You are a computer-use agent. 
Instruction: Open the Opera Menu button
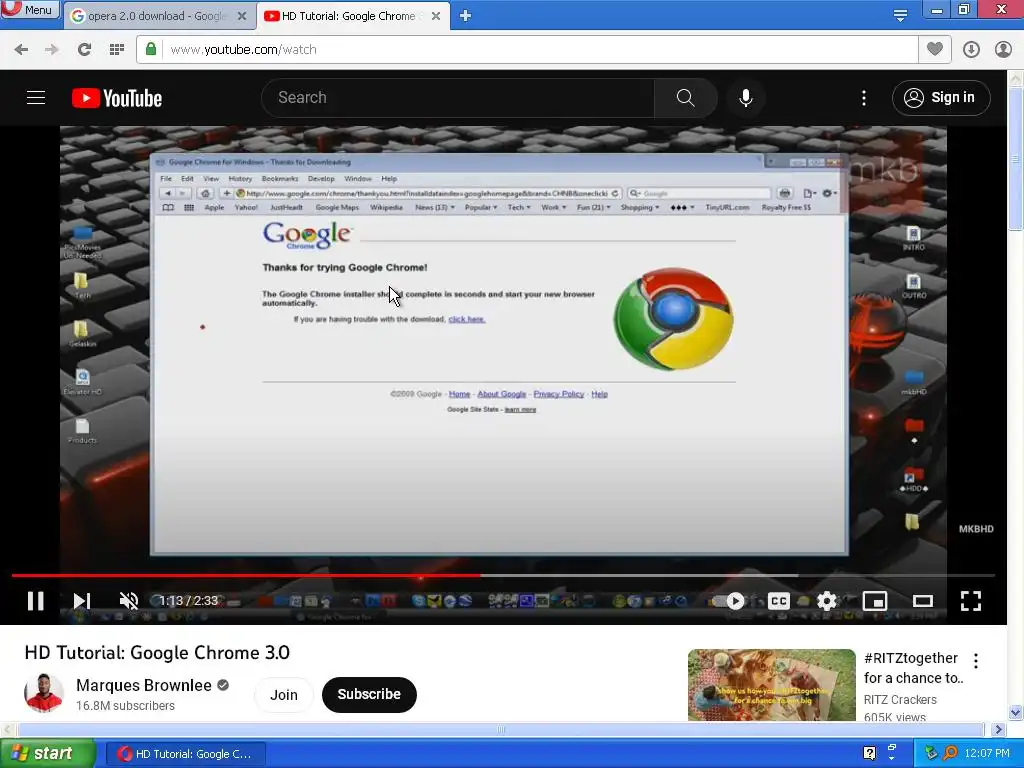[30, 10]
